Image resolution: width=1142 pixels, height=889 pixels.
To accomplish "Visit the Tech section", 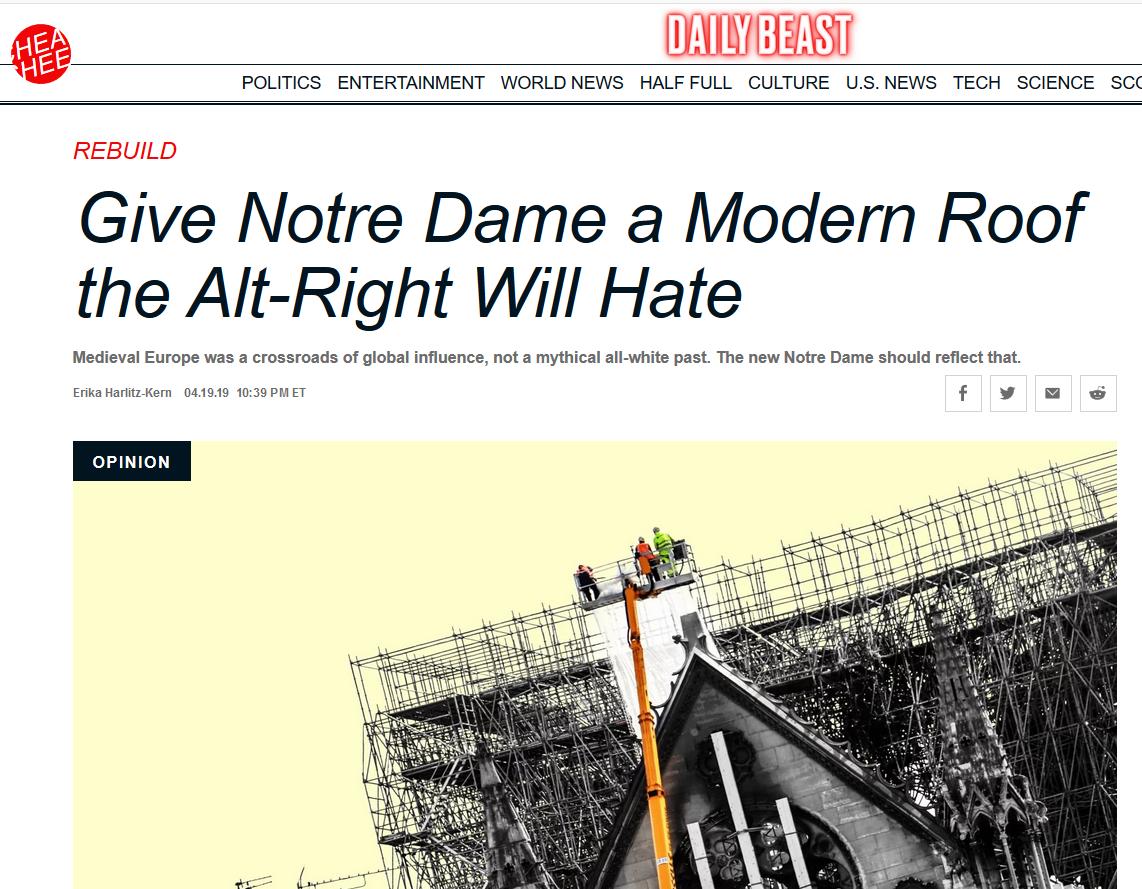I will click(x=977, y=83).
